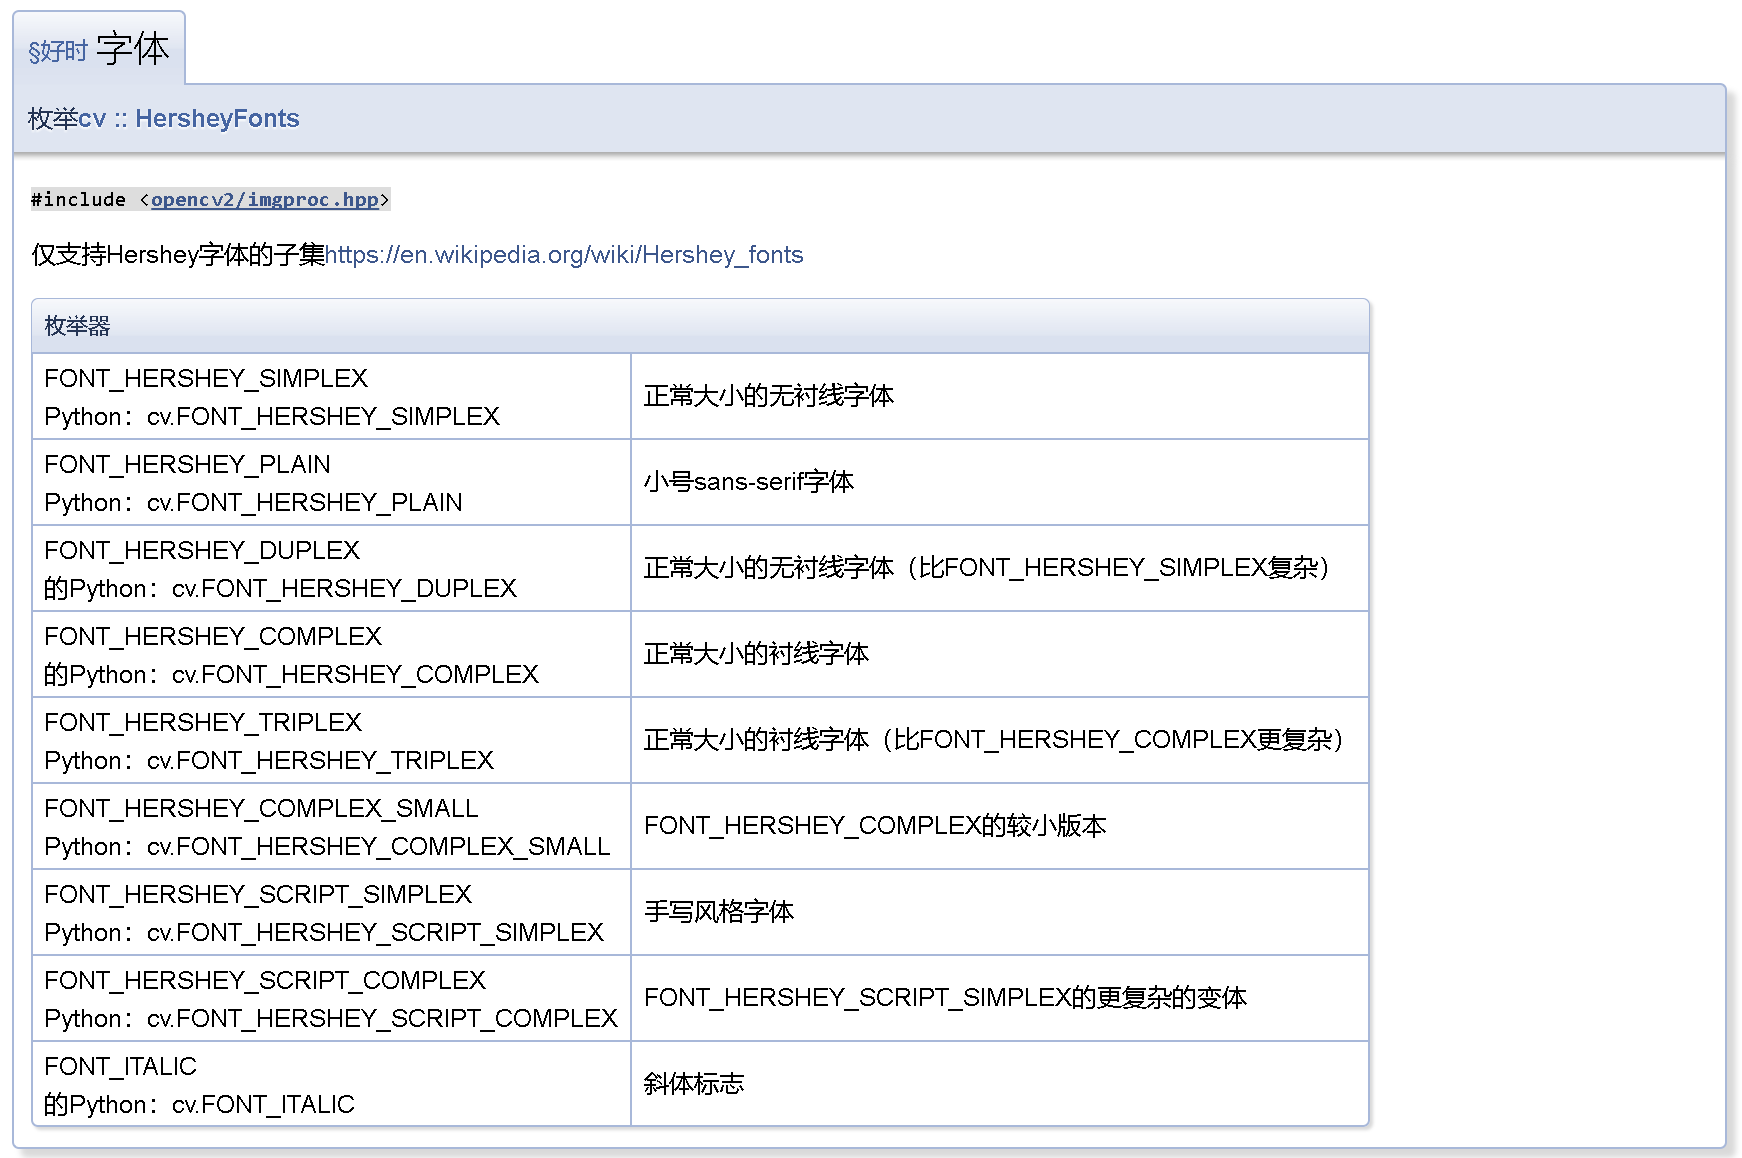The width and height of the screenshot is (1742, 1158).
Task: Open the HersheyFonts enum link
Action: coord(216,118)
